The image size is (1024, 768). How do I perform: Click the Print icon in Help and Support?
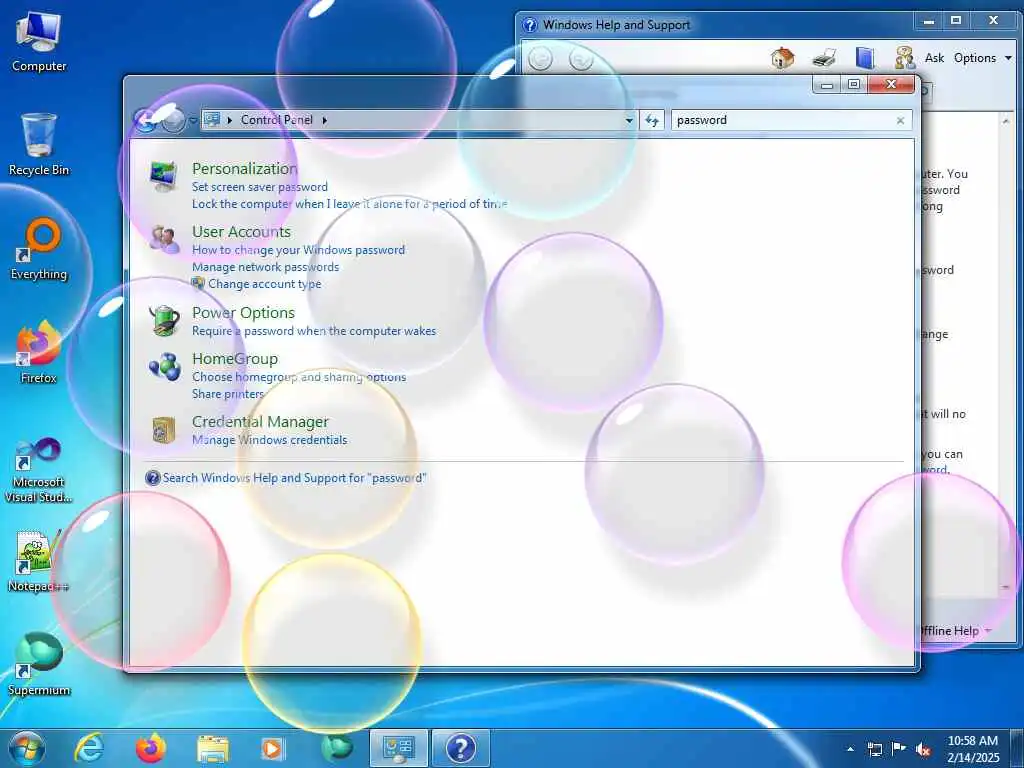(x=824, y=57)
